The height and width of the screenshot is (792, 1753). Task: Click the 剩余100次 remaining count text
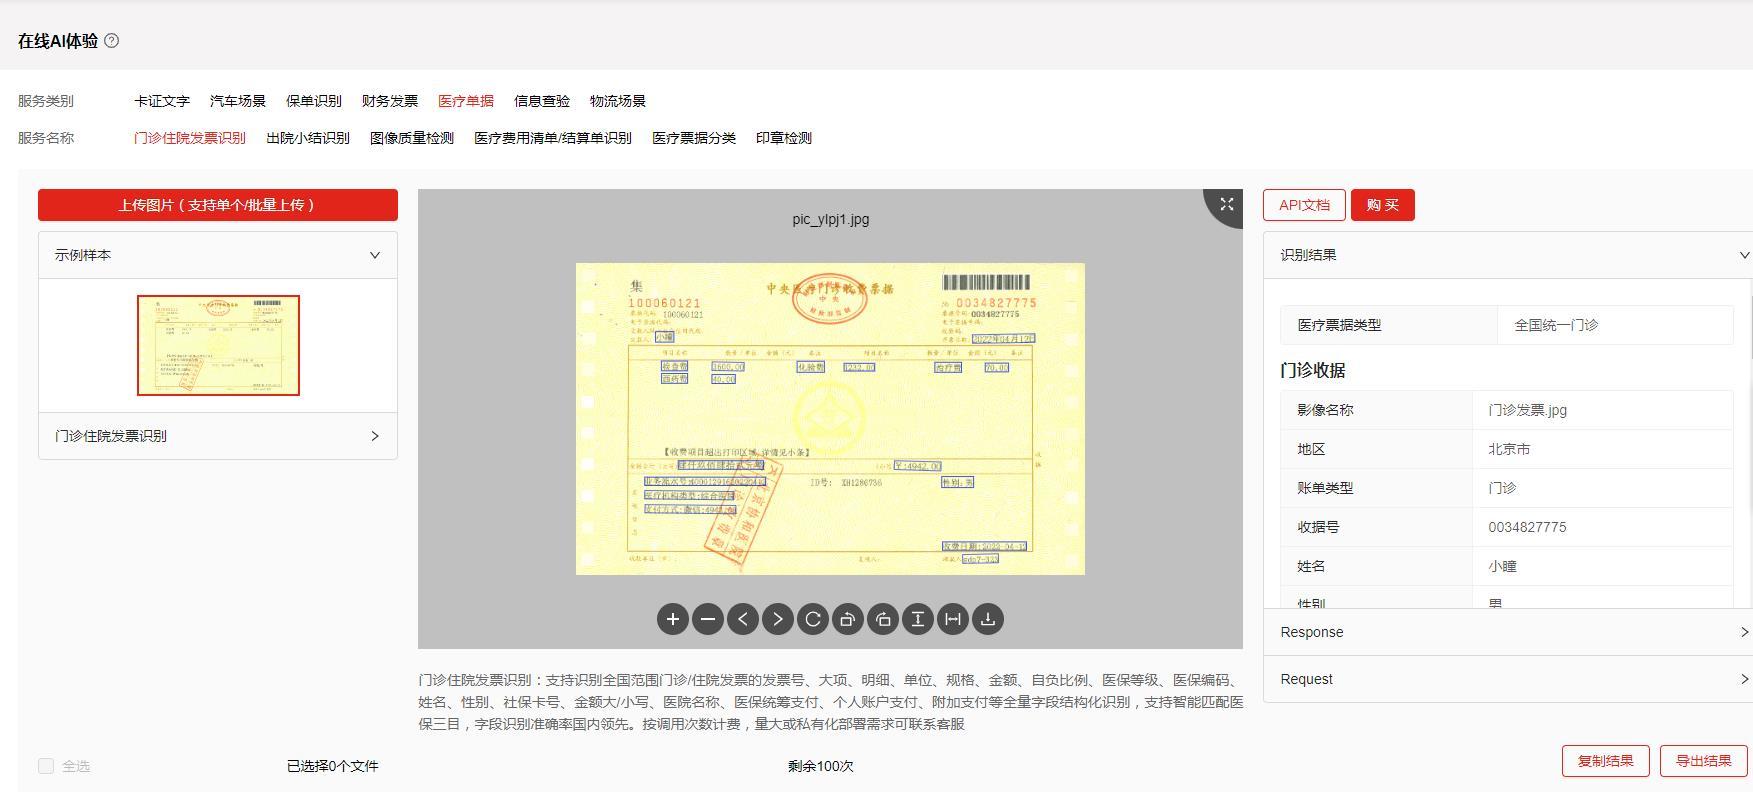click(x=821, y=766)
